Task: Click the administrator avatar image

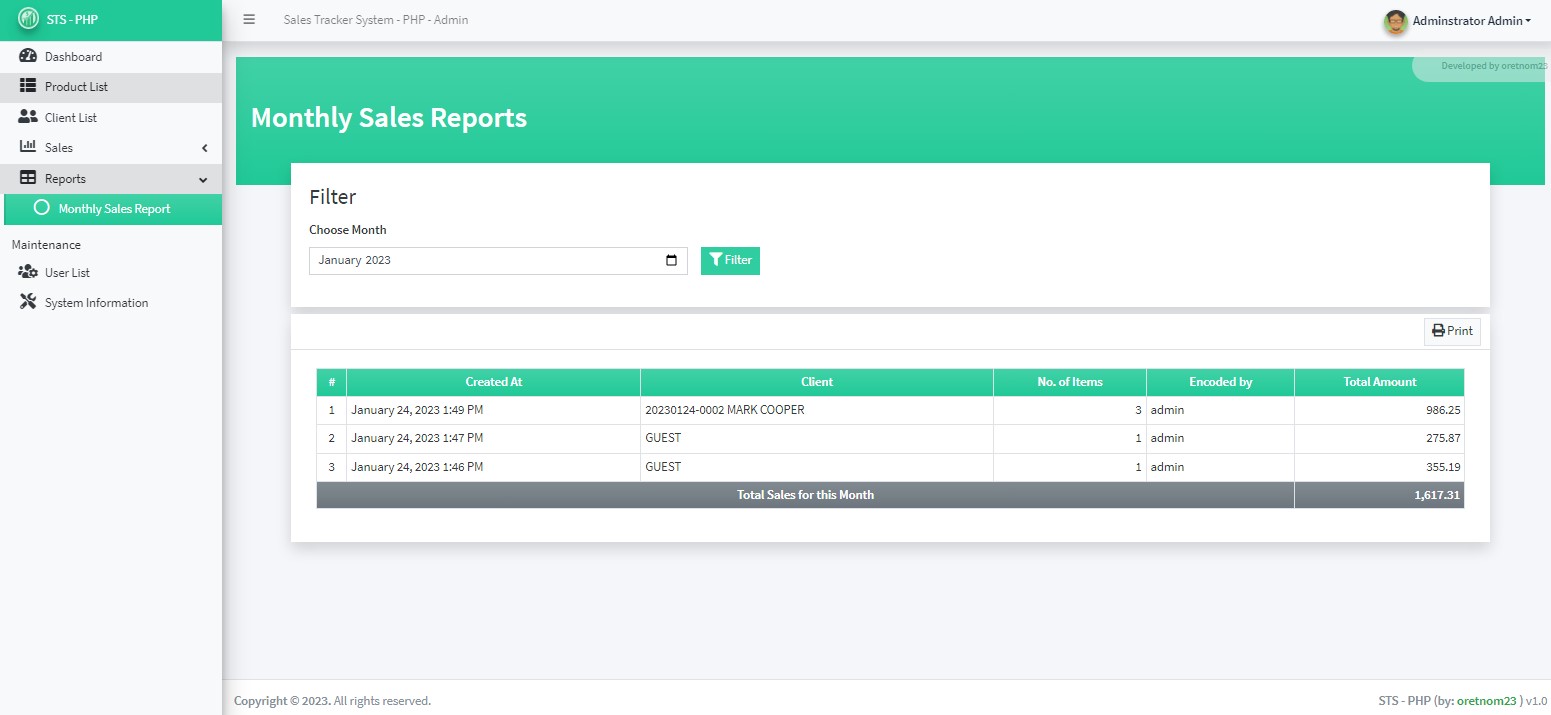Action: pos(1395,21)
